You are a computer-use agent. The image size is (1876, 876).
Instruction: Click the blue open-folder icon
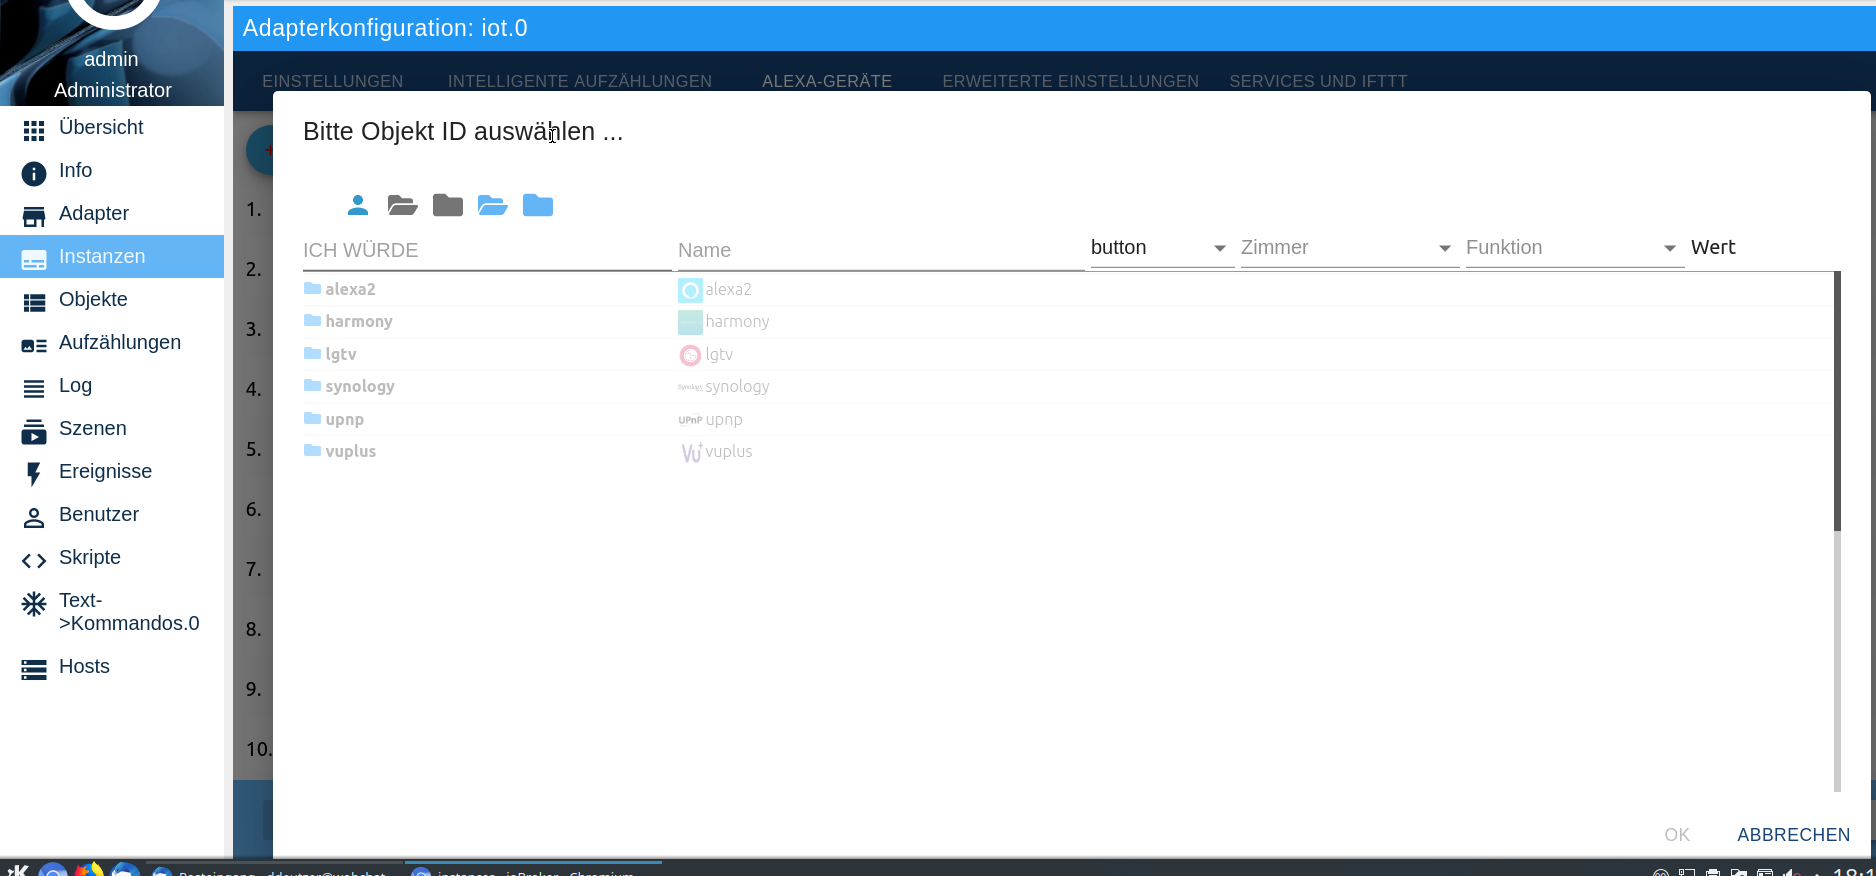click(493, 205)
